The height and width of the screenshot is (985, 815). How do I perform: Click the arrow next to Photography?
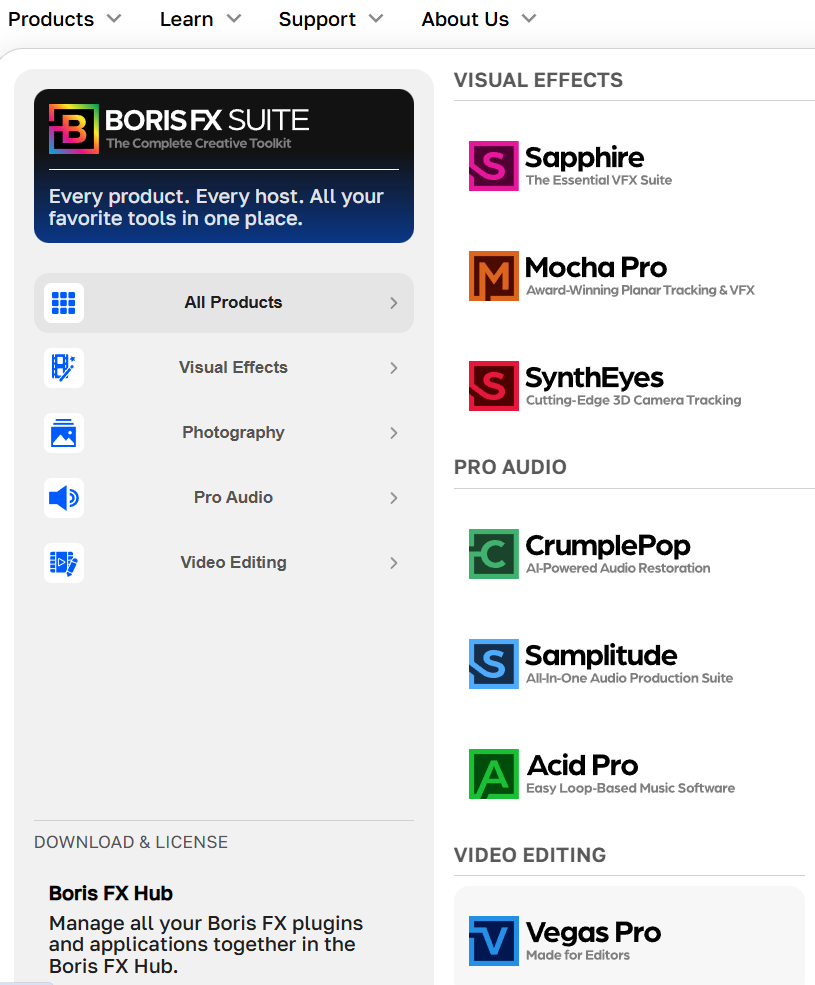(x=393, y=433)
